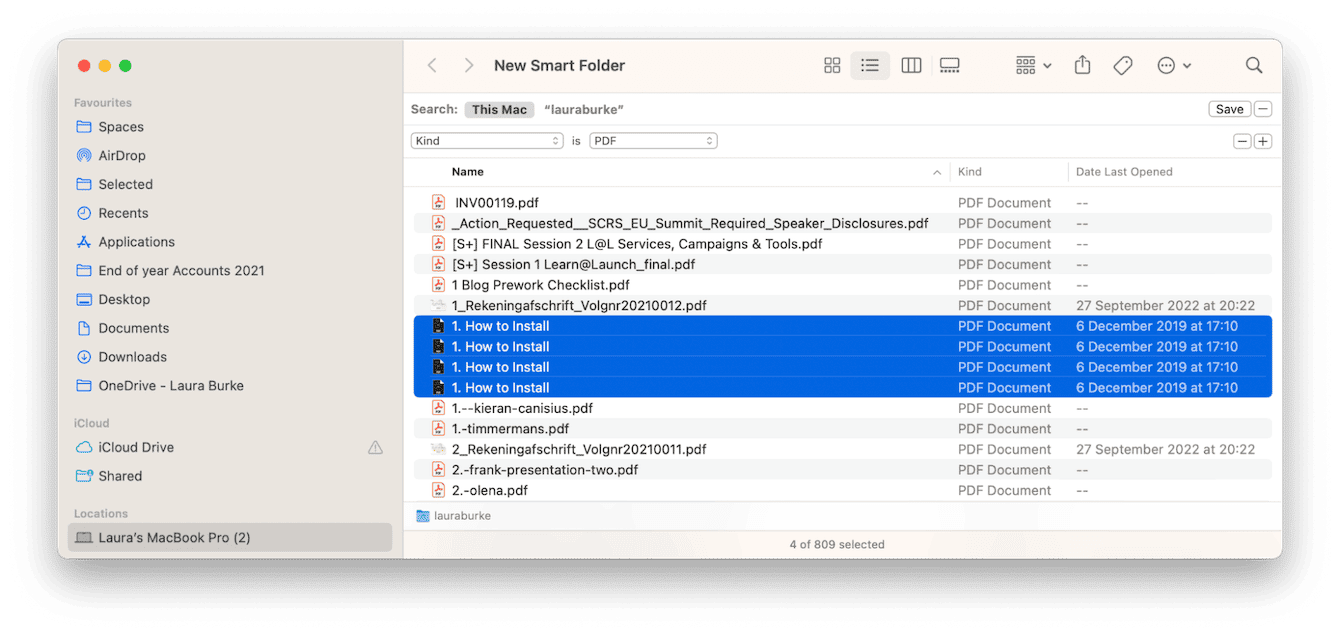Screen dimensions: 1340x635
Task: Open the Downloads folder in sidebar
Action: click(x=131, y=356)
